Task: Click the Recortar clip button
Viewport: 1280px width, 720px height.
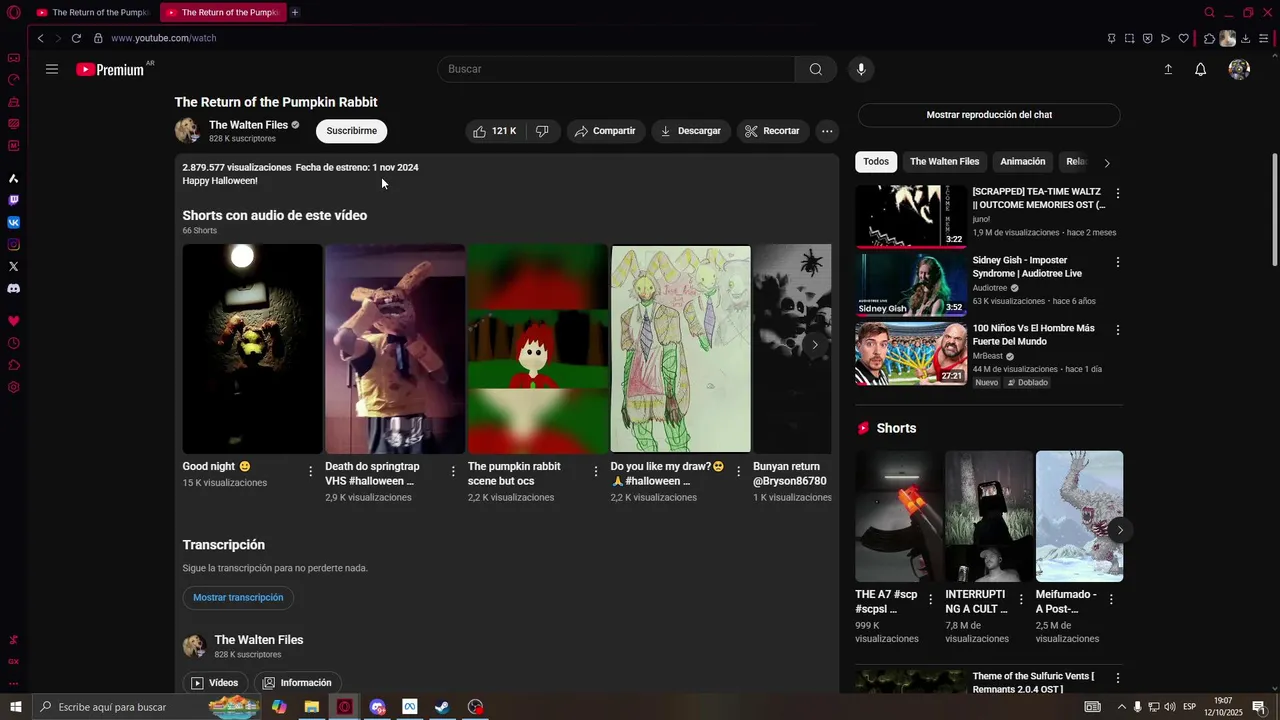Action: 773,131
